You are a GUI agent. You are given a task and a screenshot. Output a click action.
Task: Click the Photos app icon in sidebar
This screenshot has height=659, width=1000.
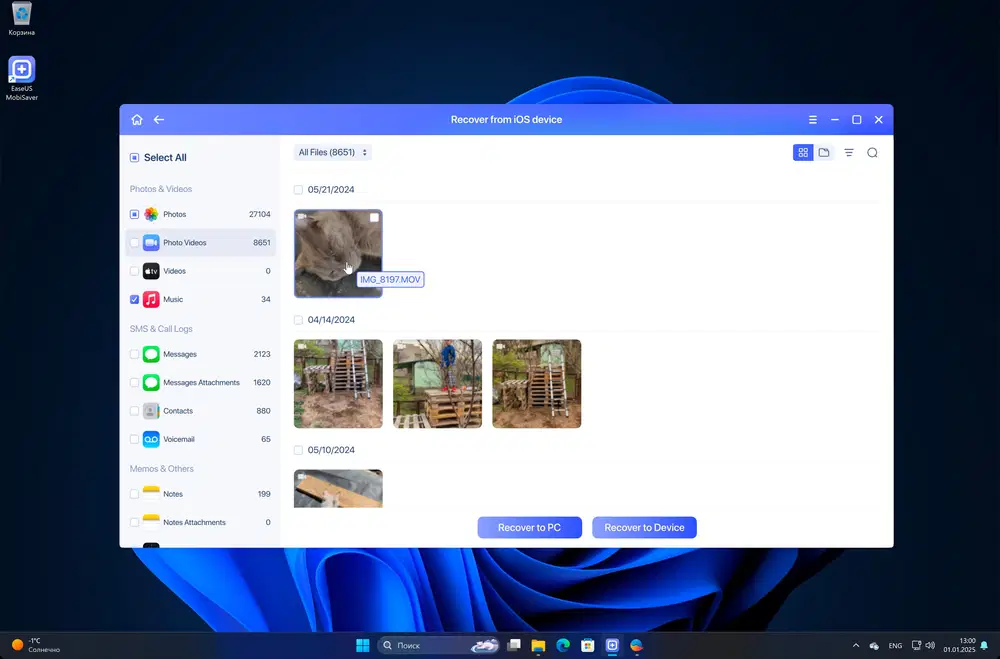151,214
